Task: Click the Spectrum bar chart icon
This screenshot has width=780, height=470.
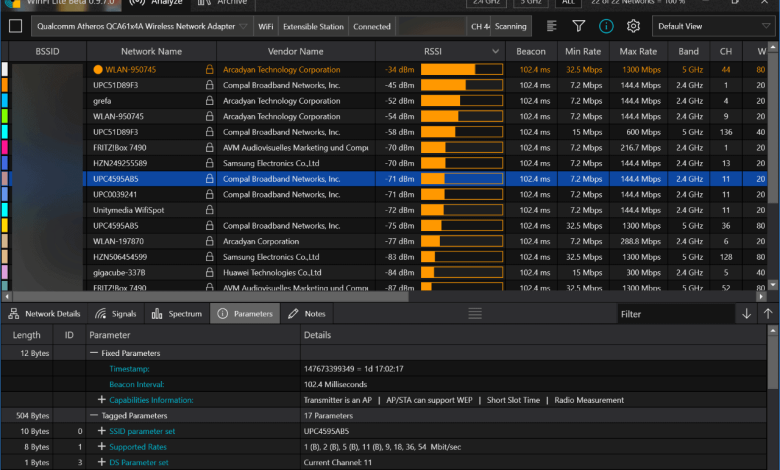Action: click(157, 313)
